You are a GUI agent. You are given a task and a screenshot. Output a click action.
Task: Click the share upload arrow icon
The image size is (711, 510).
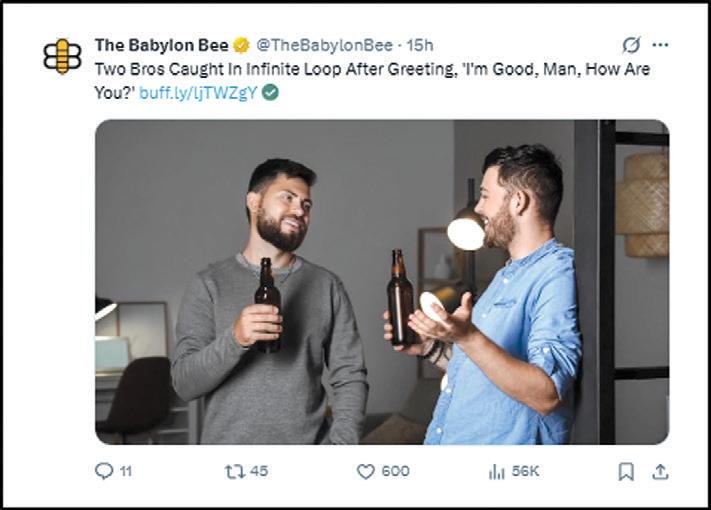coord(660,471)
